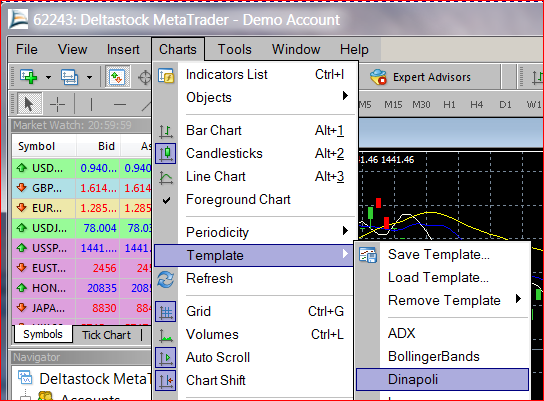Toggle Auto Scroll option
This screenshot has width=544, height=401.
click(x=255, y=357)
